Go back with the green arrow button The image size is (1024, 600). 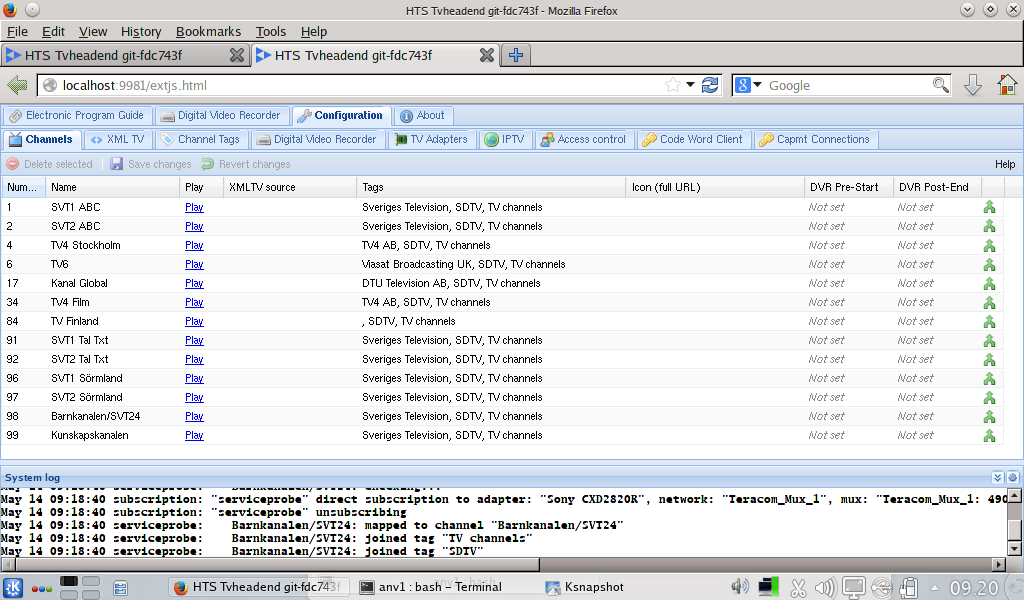(17, 85)
